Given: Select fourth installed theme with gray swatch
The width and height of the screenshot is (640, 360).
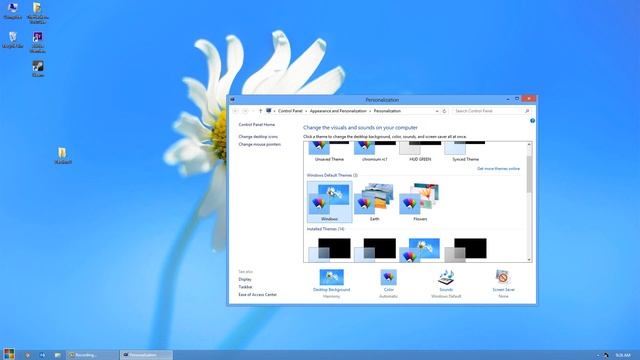Looking at the screenshot, I should click(465, 250).
